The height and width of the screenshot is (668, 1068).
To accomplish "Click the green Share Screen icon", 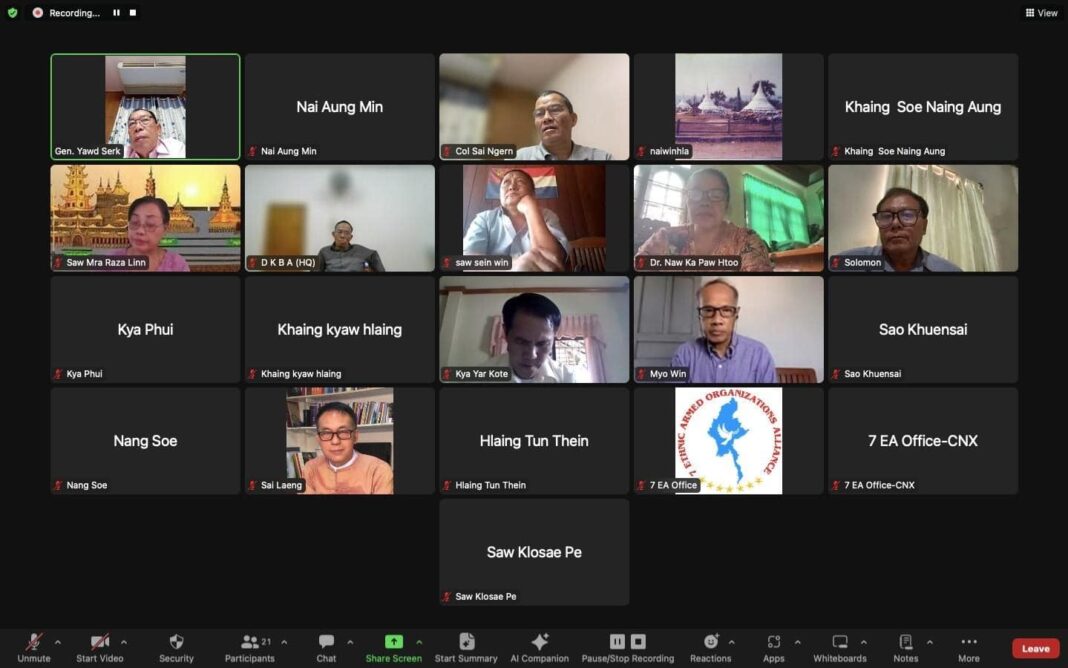I will (x=393, y=642).
